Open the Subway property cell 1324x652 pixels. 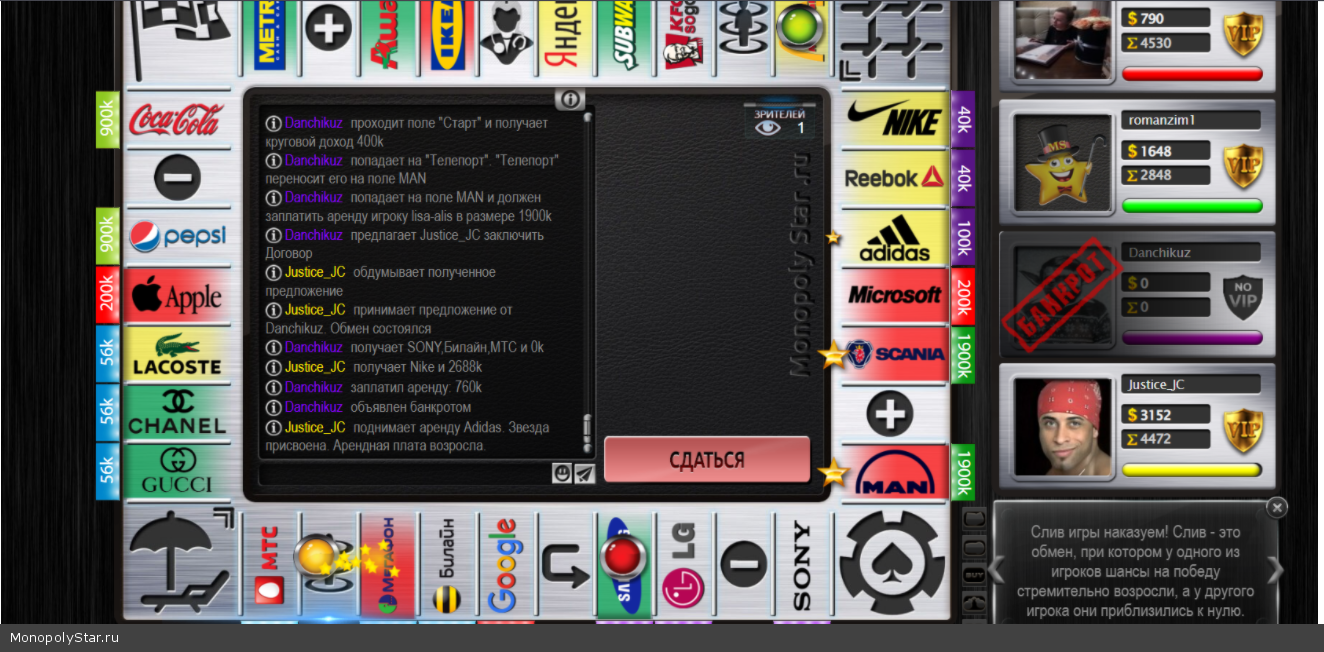624,38
